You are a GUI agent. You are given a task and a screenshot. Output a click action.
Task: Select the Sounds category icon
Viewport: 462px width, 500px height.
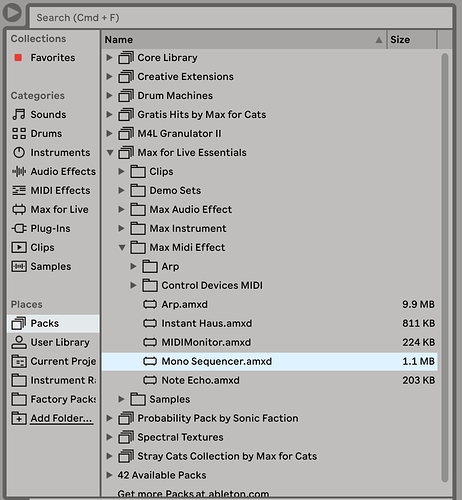click(19, 114)
